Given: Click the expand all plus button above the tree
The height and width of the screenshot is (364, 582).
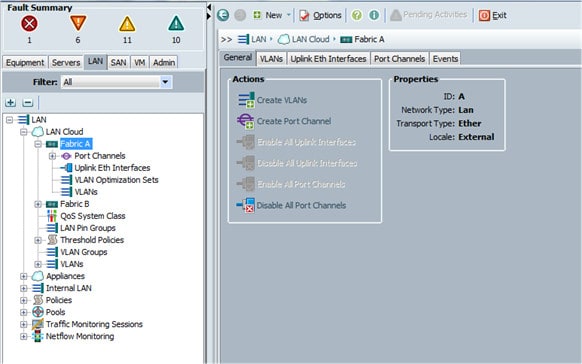Looking at the screenshot, I should point(10,102).
